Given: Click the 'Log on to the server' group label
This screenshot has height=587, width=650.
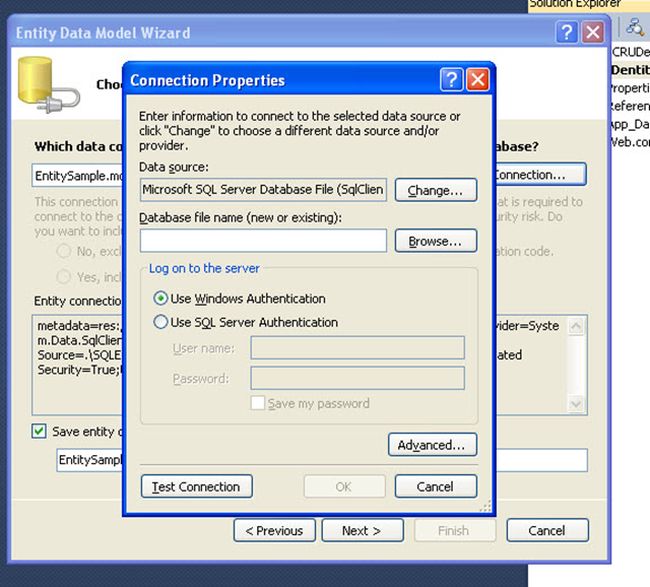Looking at the screenshot, I should [204, 268].
